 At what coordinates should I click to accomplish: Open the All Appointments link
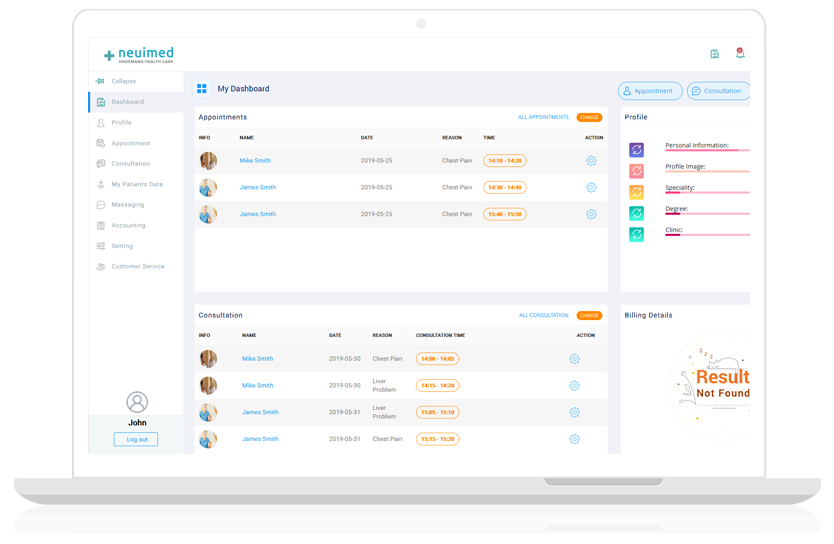[543, 118]
